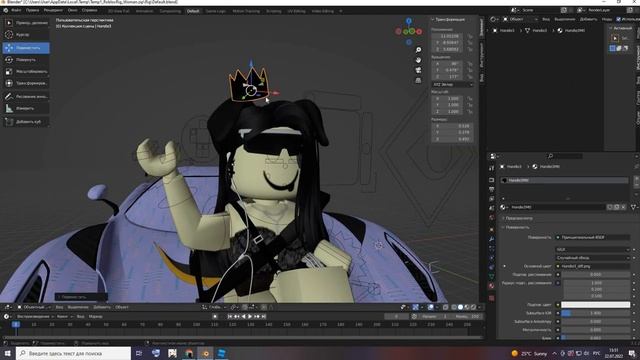Open Add menu in viewport header
The width and height of the screenshot is (640, 360).
(x=102, y=307)
